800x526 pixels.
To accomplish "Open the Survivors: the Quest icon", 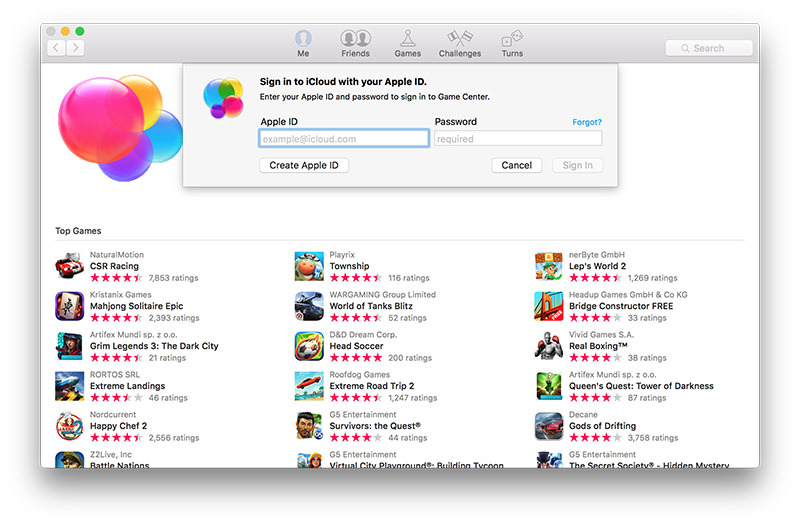I will point(309,426).
